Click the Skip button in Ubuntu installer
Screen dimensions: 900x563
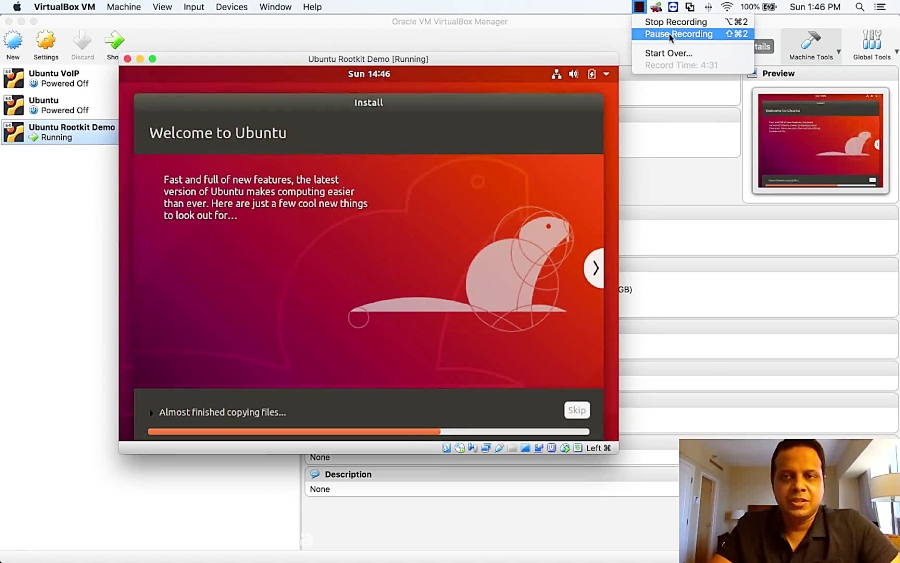[x=576, y=410]
